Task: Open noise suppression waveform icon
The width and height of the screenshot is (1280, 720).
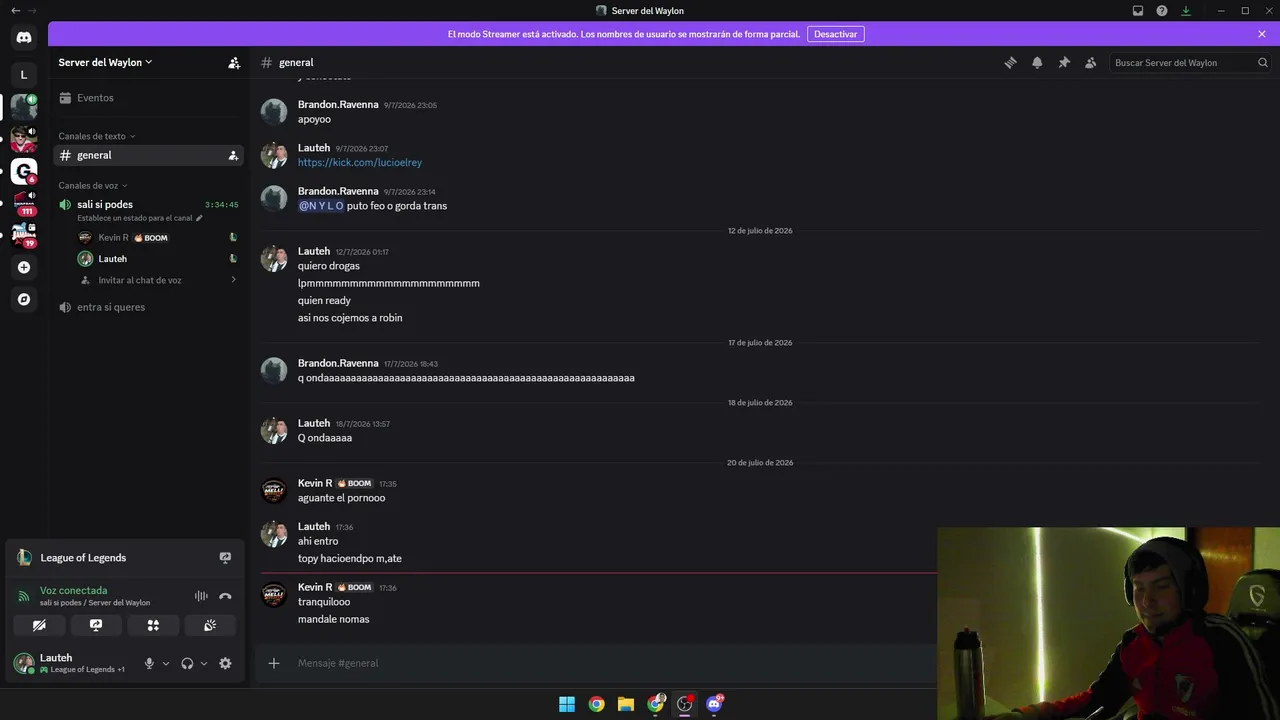Action: 201,596
